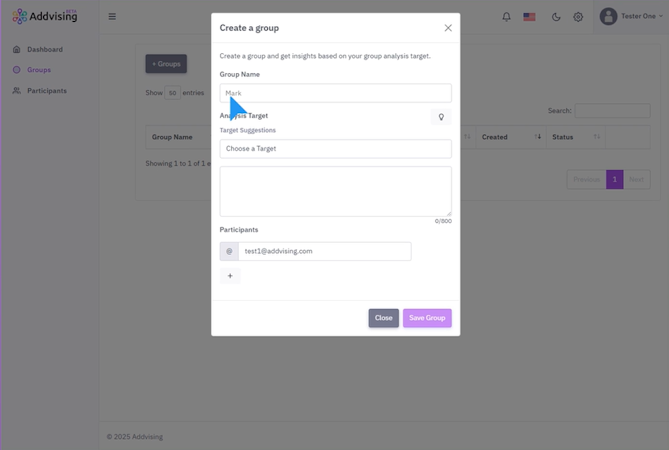Open the US flag language selector

point(529,16)
